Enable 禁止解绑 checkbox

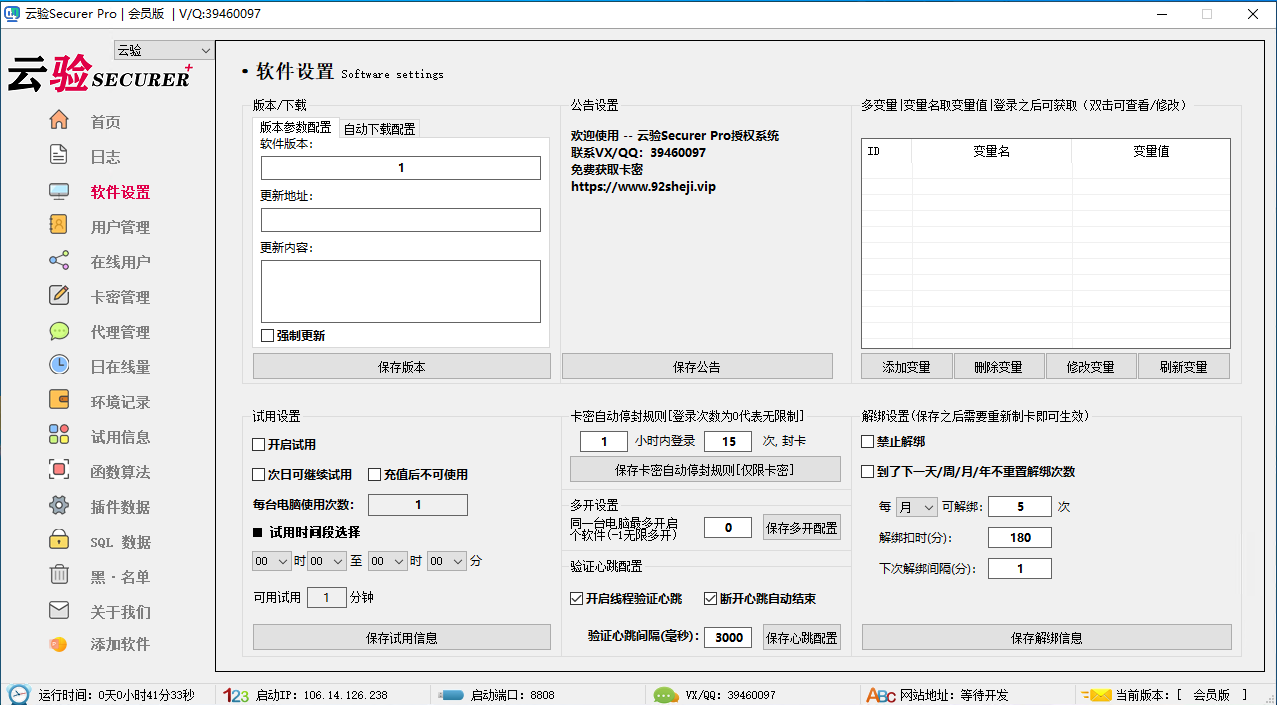868,441
